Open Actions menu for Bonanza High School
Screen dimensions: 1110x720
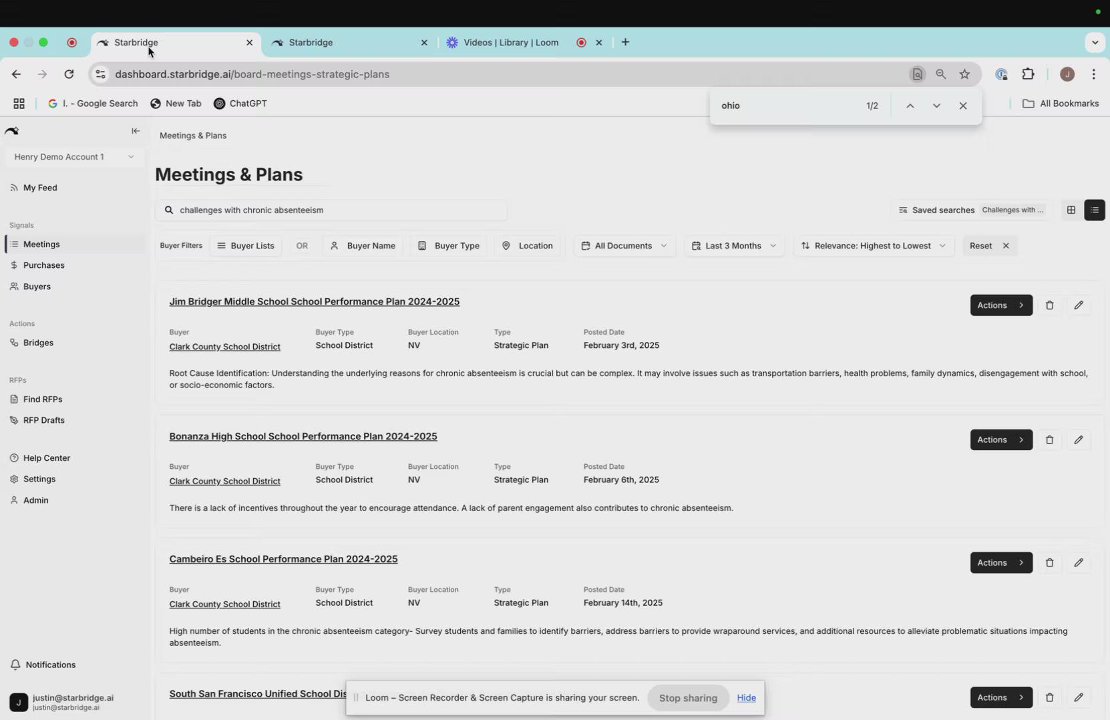1001,440
